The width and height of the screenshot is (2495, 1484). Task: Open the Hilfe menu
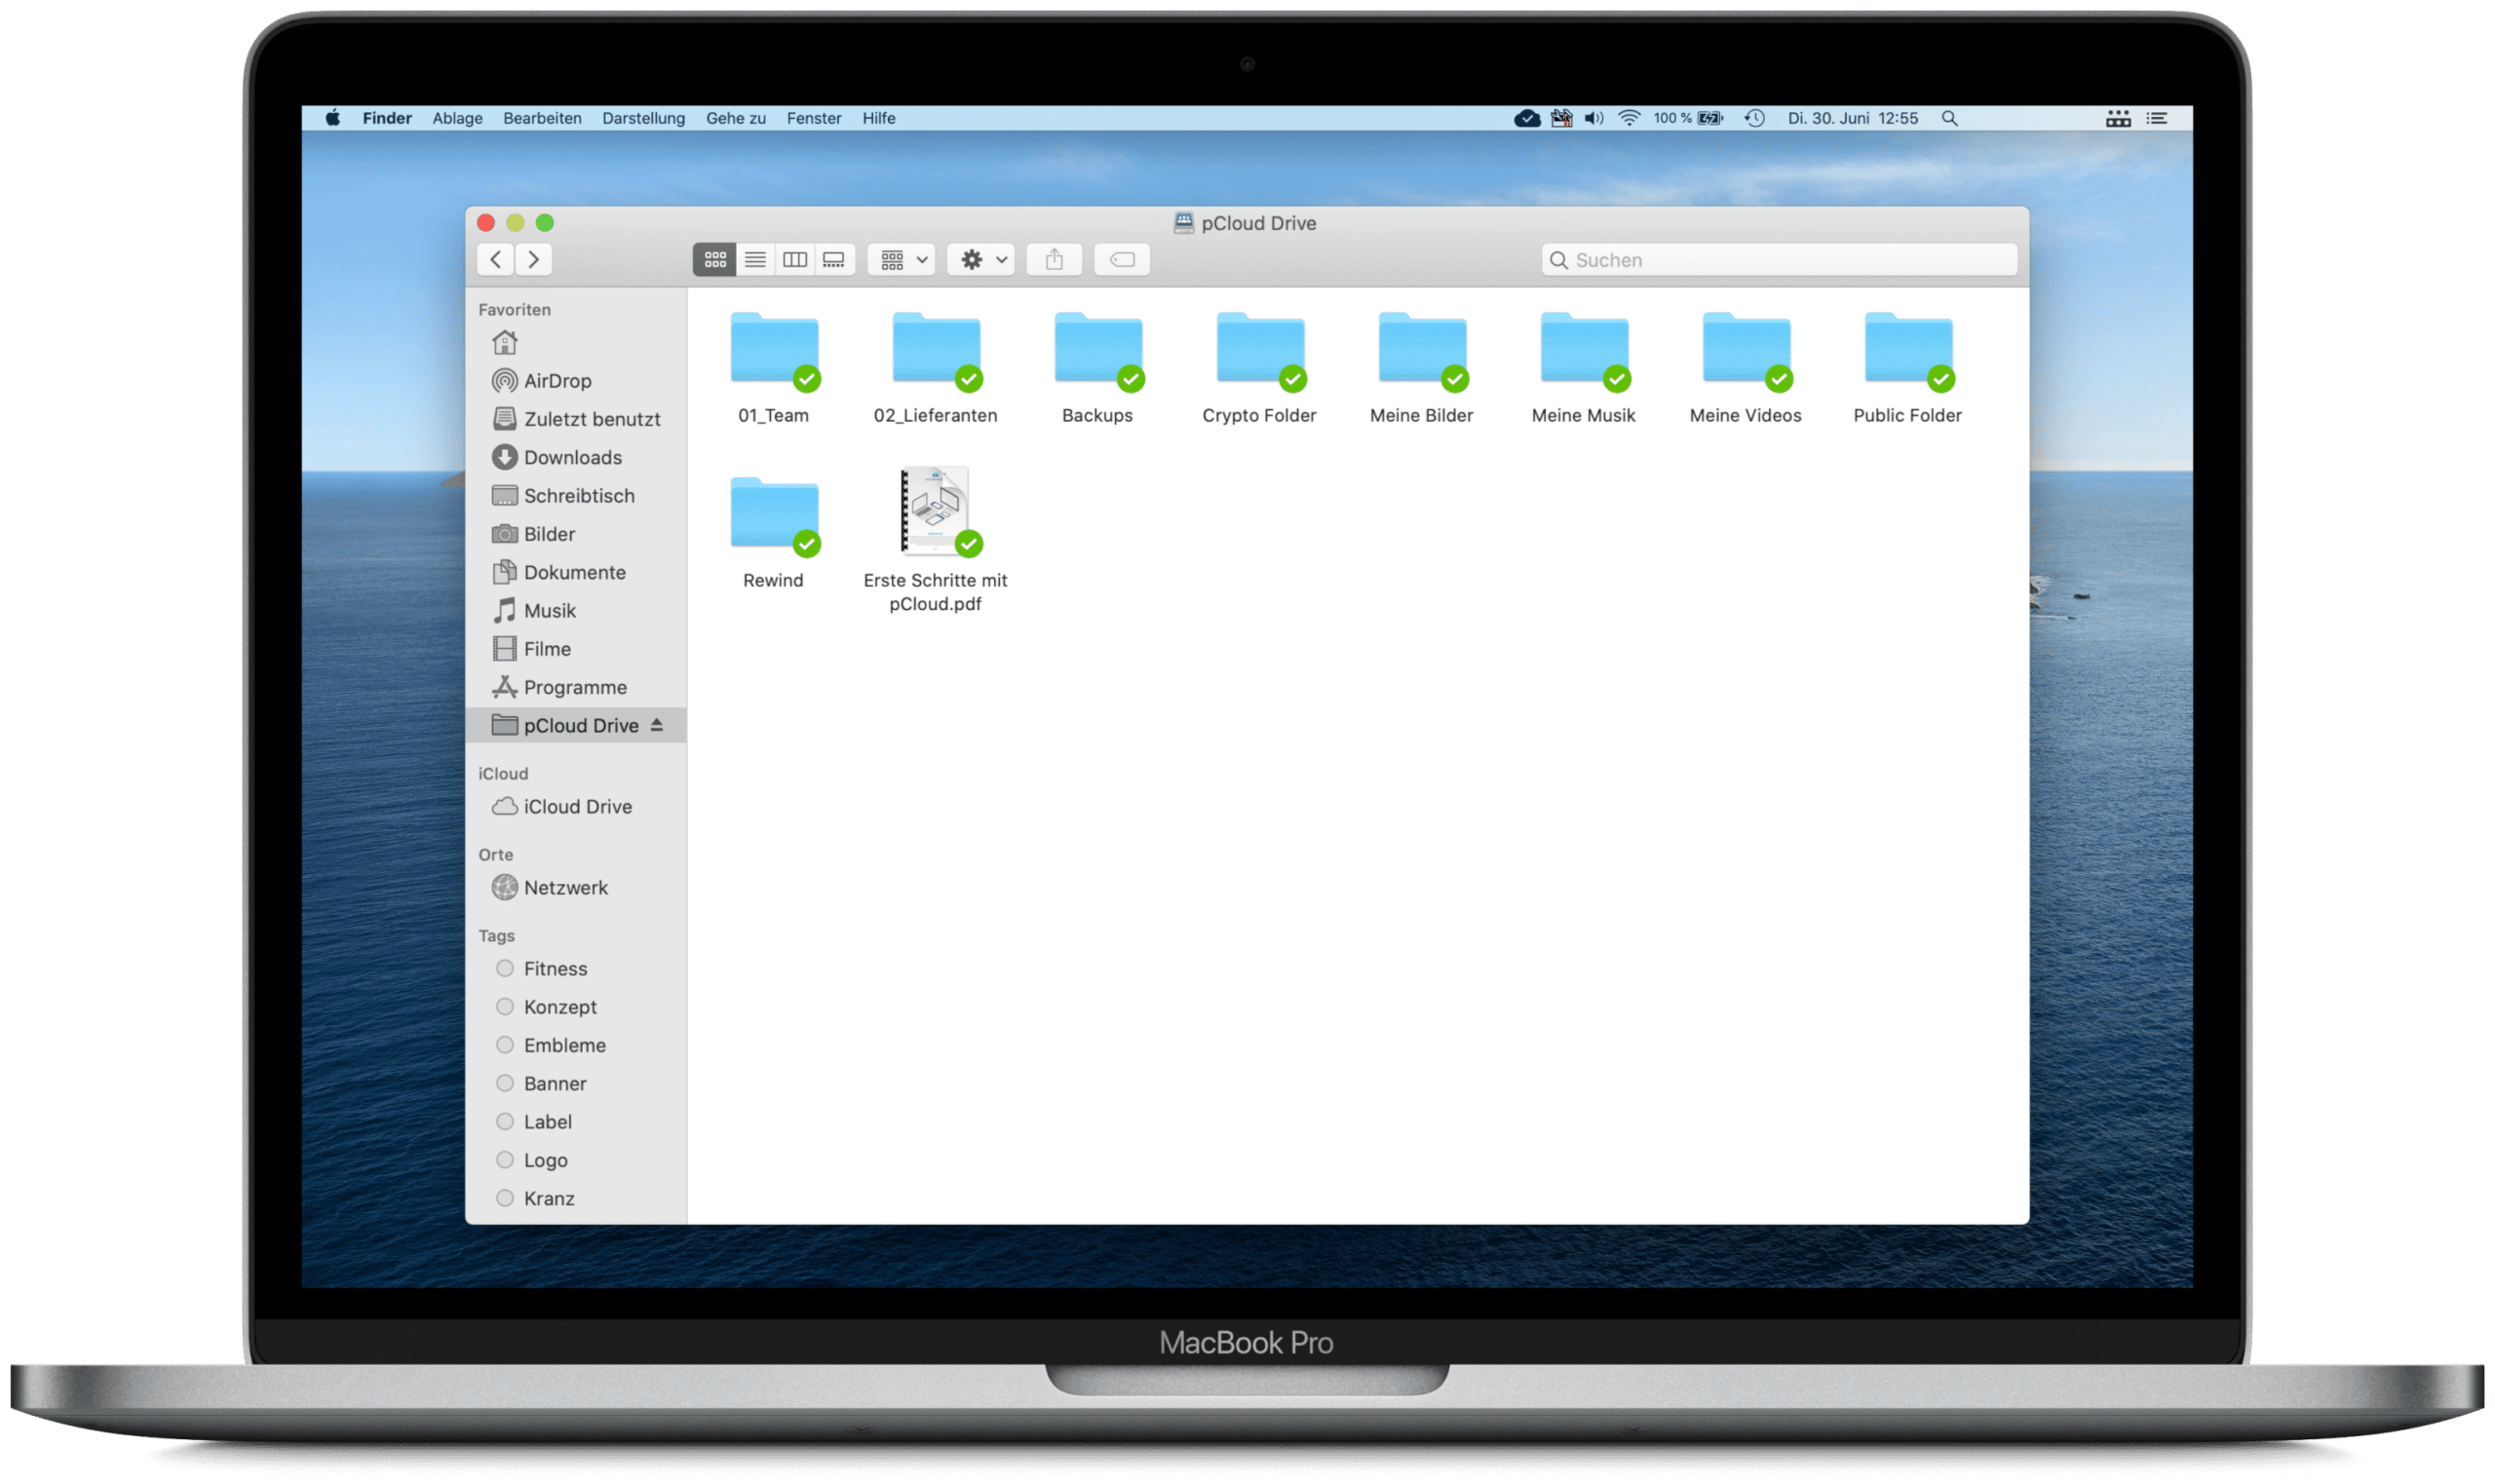click(879, 118)
